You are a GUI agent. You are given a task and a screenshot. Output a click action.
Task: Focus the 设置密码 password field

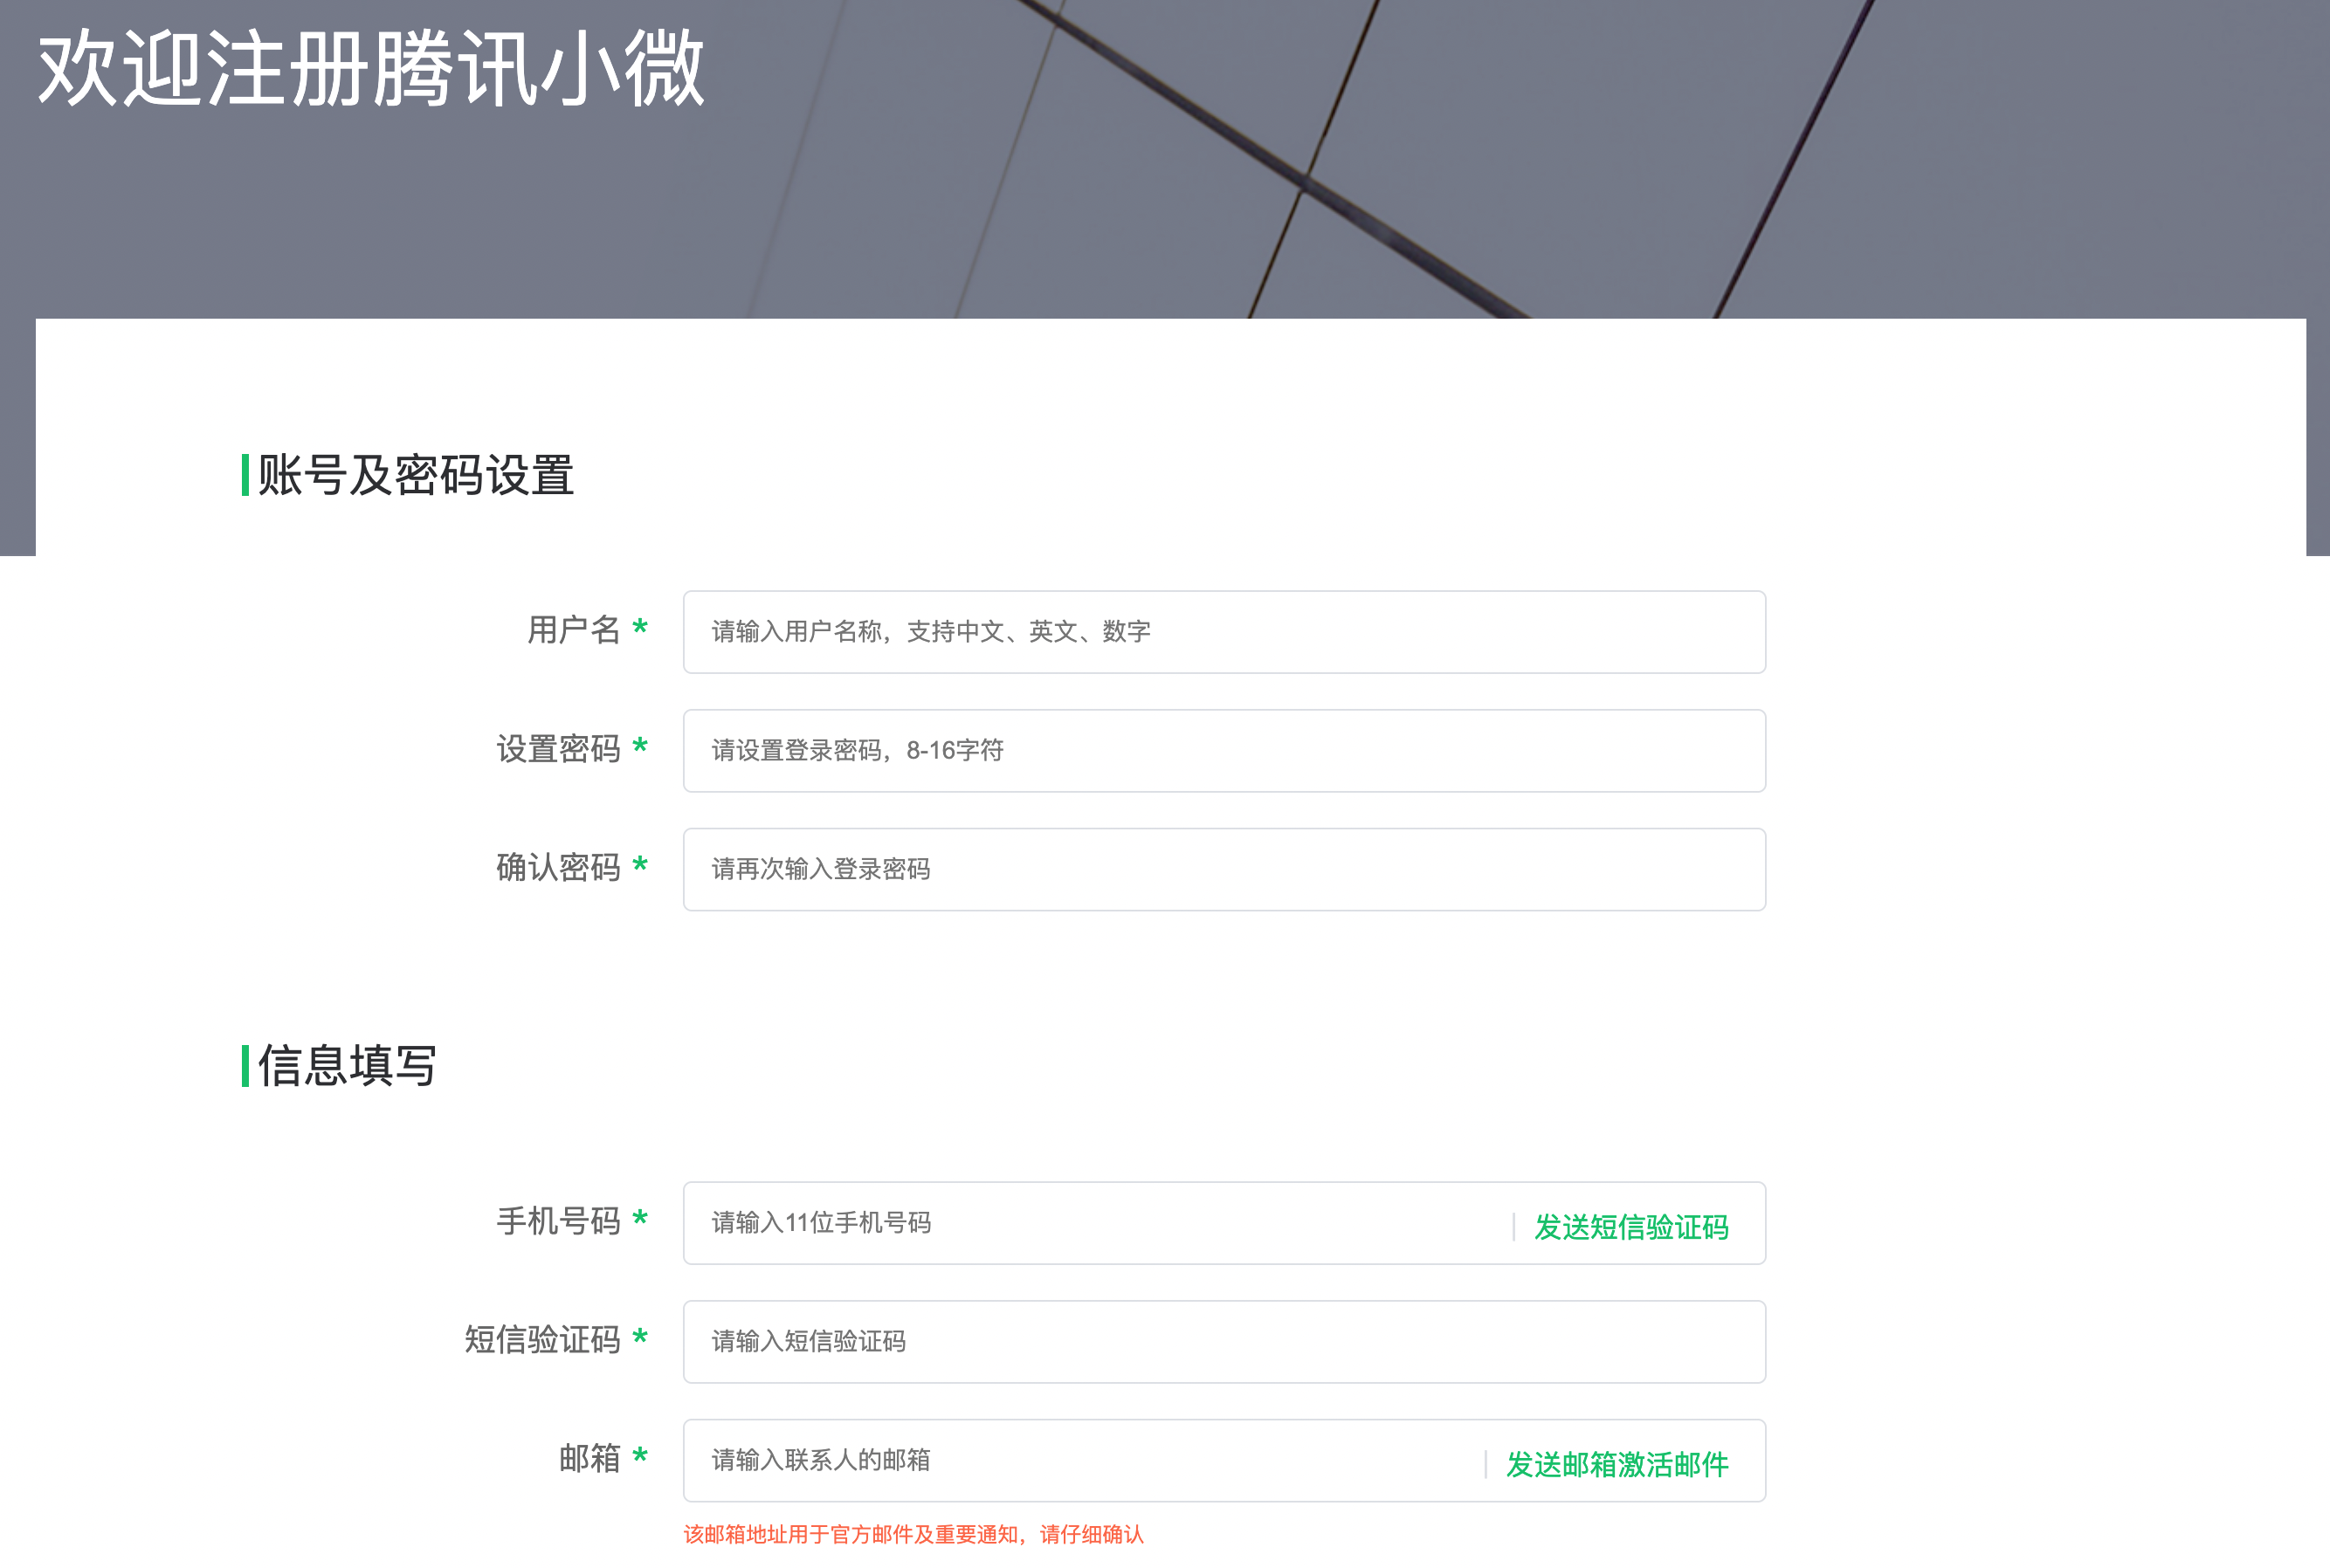click(x=1224, y=751)
